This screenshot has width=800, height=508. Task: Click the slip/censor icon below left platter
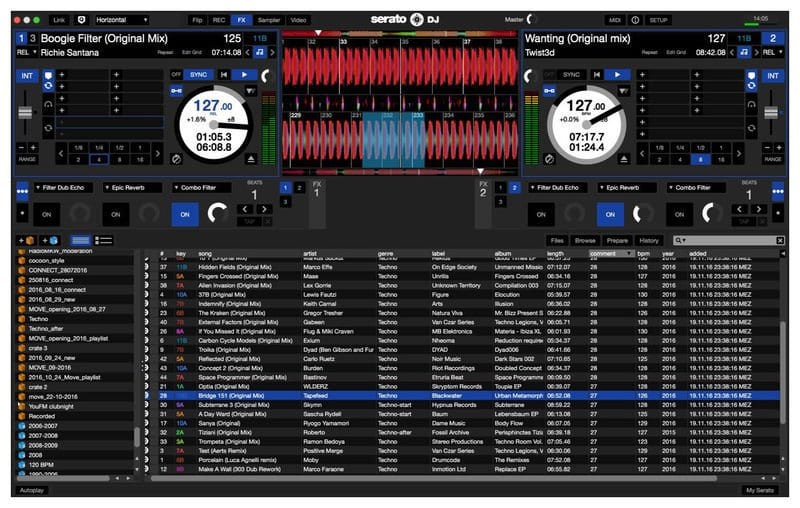click(177, 159)
